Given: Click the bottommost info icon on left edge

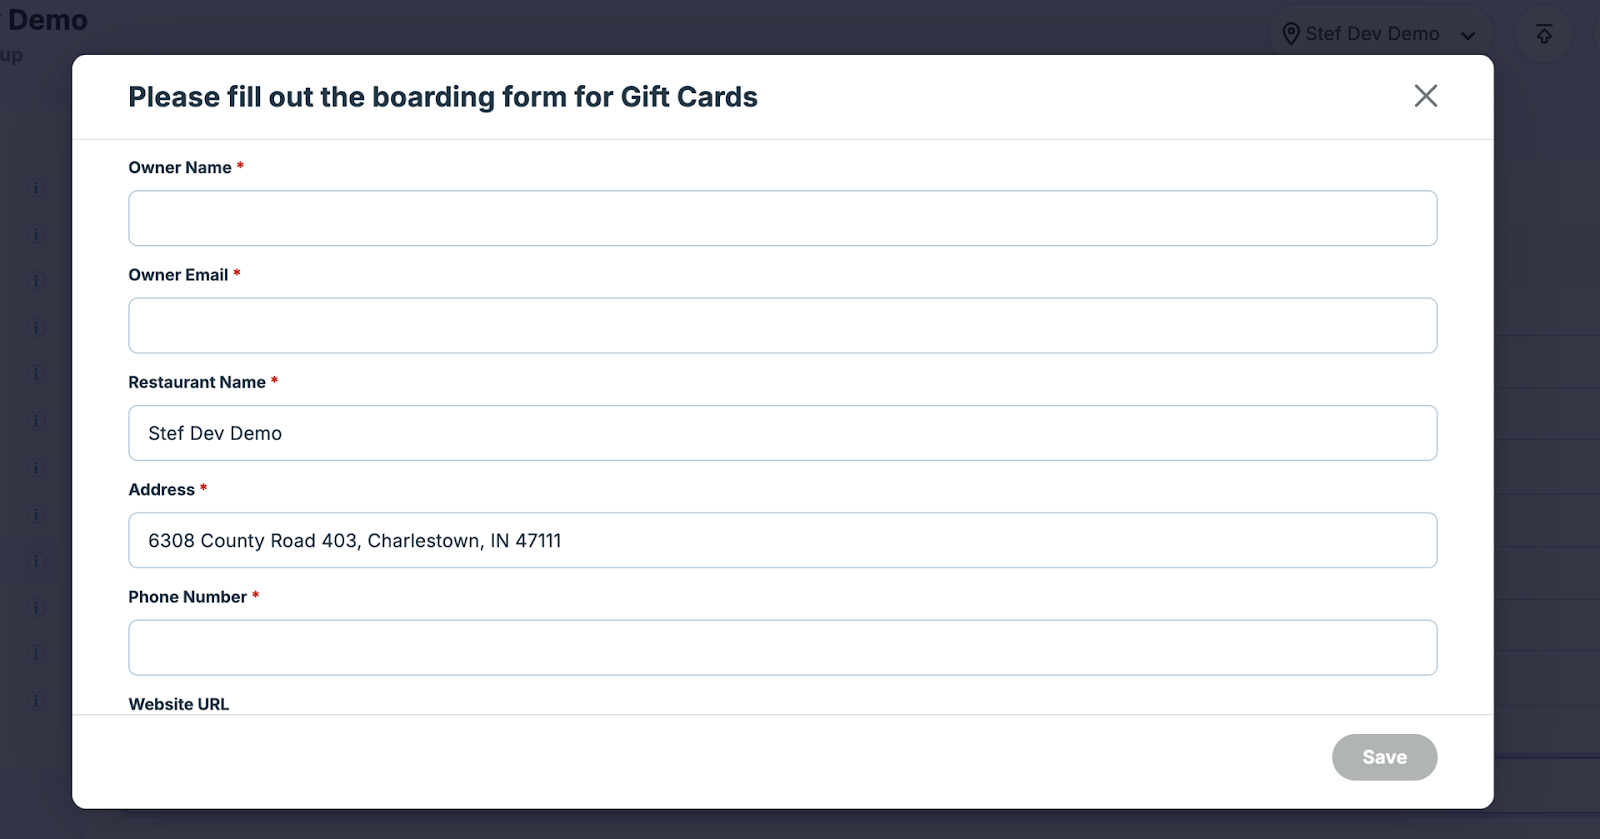Looking at the screenshot, I should [x=37, y=700].
